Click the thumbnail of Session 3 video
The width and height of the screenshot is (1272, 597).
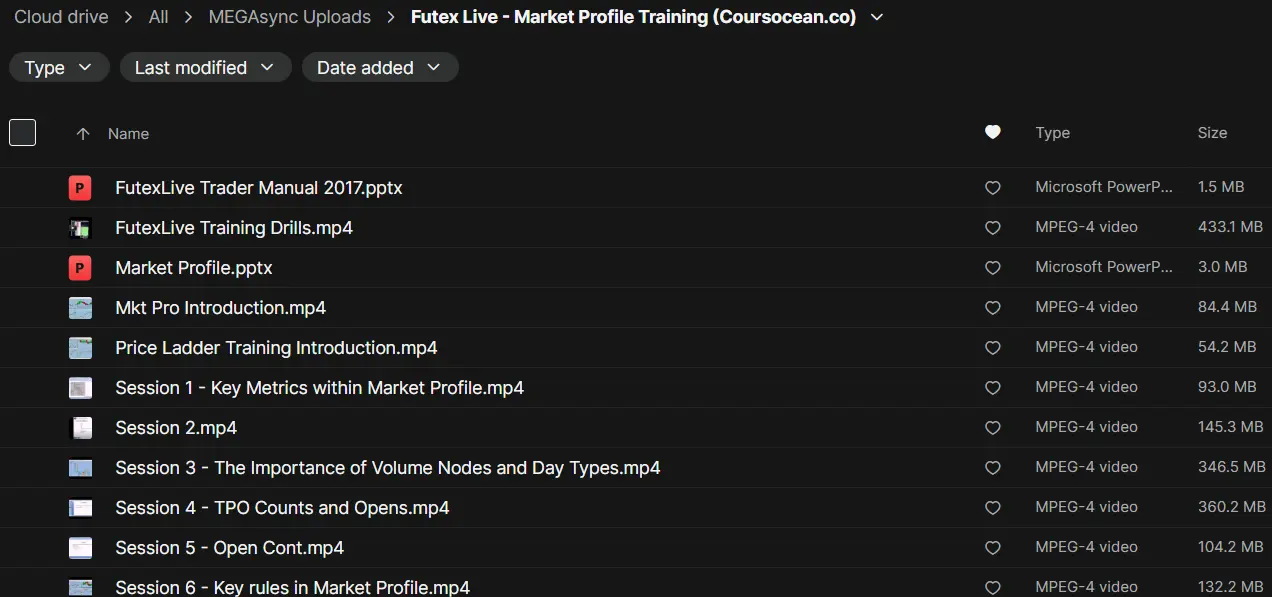80,468
